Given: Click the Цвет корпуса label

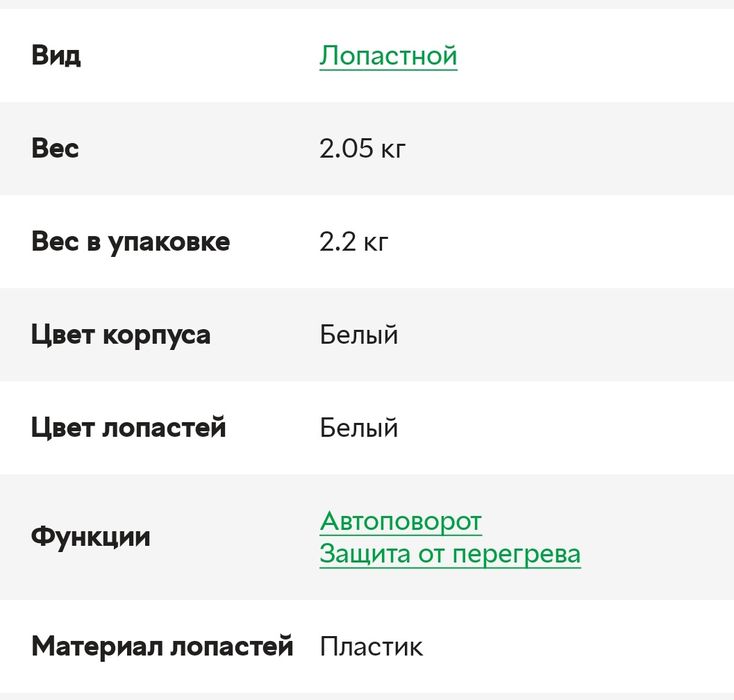Looking at the screenshot, I should click(120, 334).
